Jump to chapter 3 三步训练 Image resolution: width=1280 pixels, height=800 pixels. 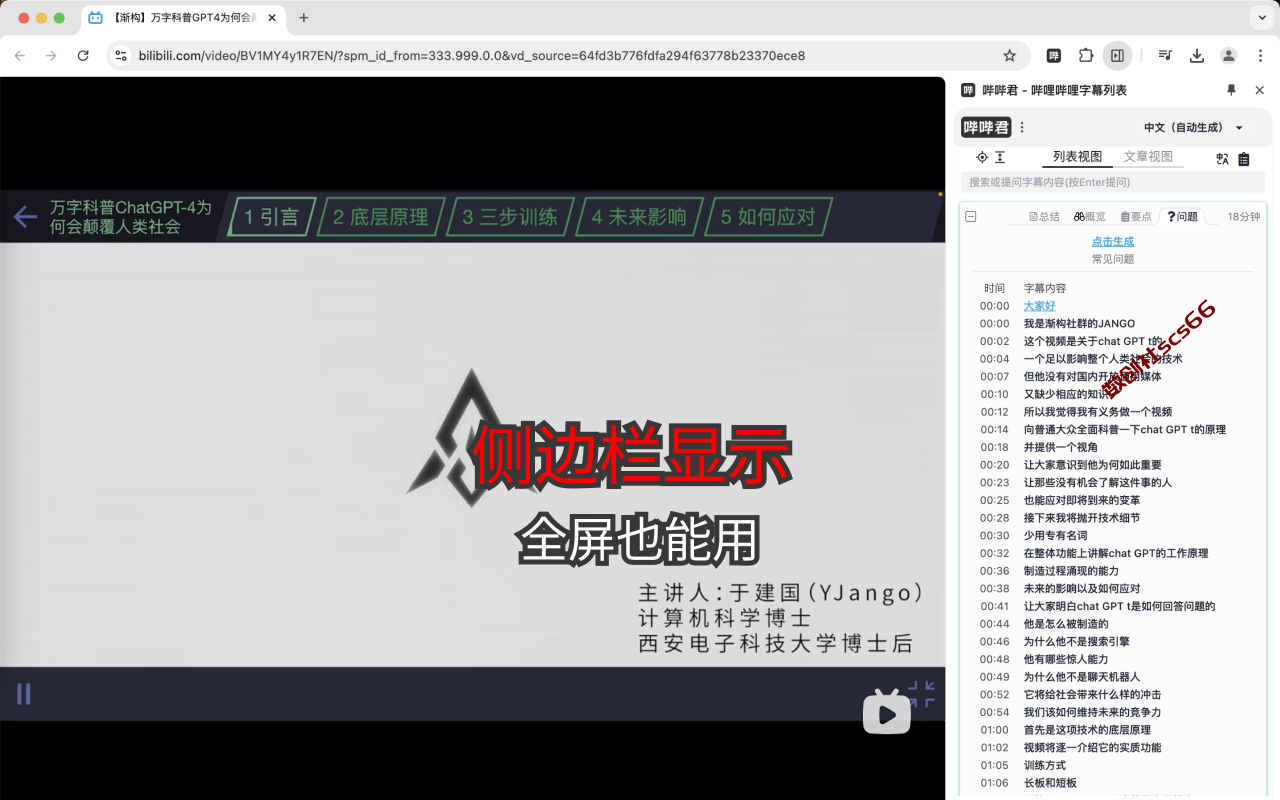tap(510, 217)
